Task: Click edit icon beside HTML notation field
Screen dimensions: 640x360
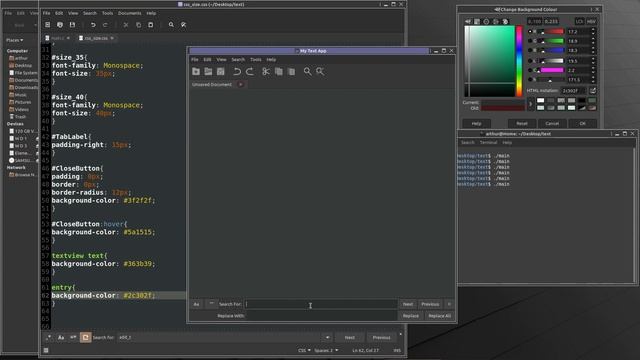Action: point(593,91)
